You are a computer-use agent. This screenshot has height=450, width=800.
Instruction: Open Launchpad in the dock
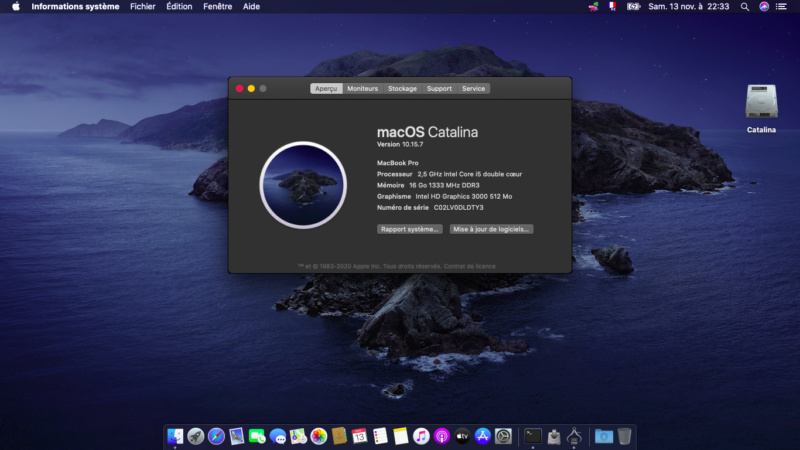[195, 436]
